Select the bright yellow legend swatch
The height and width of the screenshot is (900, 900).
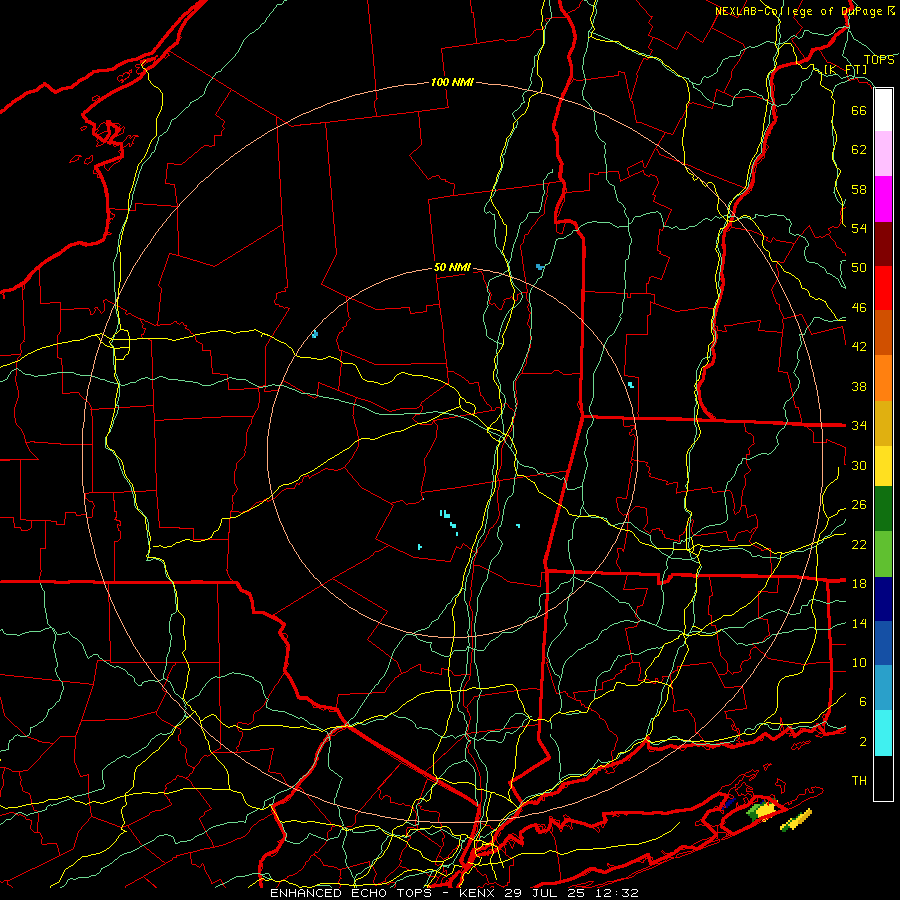(883, 466)
